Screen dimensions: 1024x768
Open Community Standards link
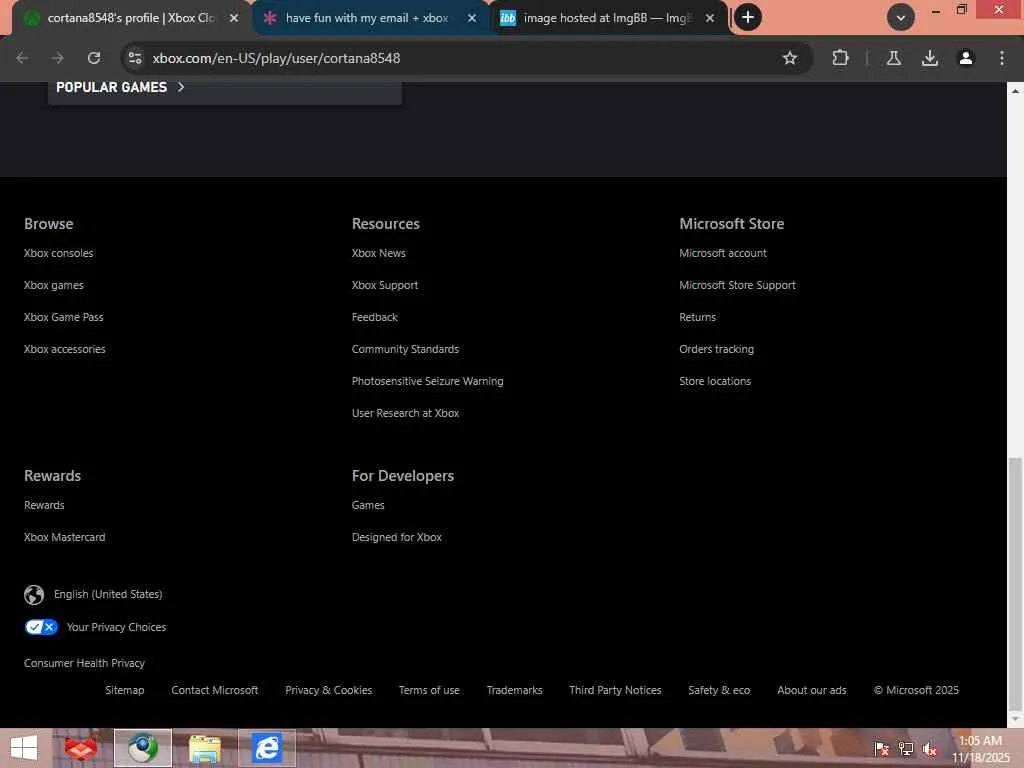click(x=406, y=349)
